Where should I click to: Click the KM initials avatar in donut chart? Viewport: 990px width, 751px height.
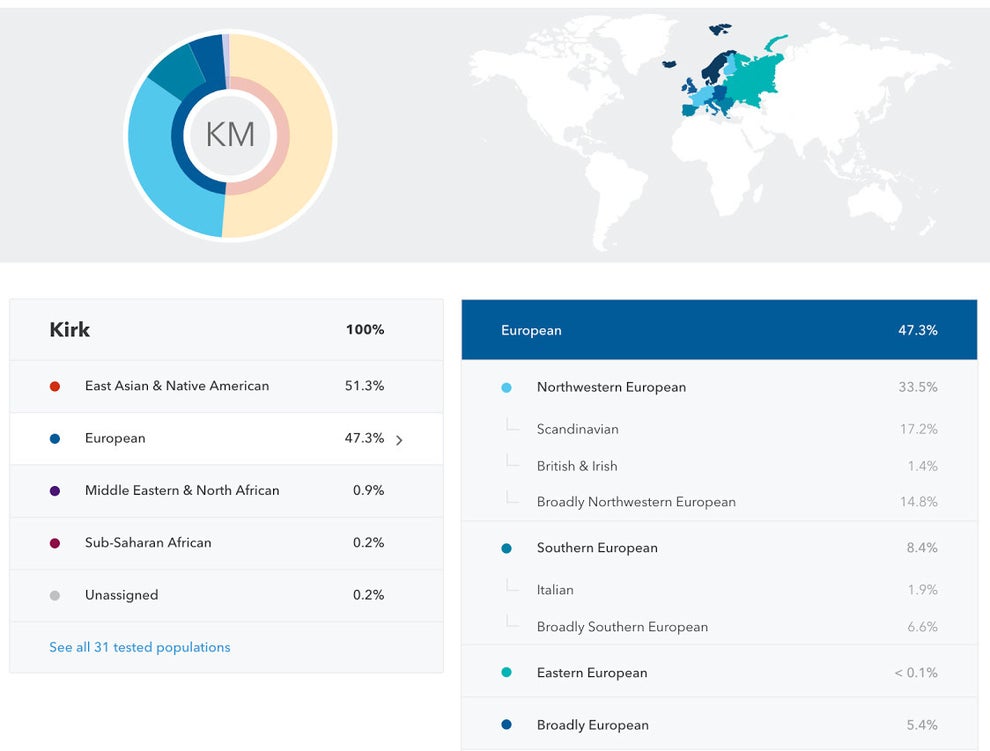tap(230, 135)
